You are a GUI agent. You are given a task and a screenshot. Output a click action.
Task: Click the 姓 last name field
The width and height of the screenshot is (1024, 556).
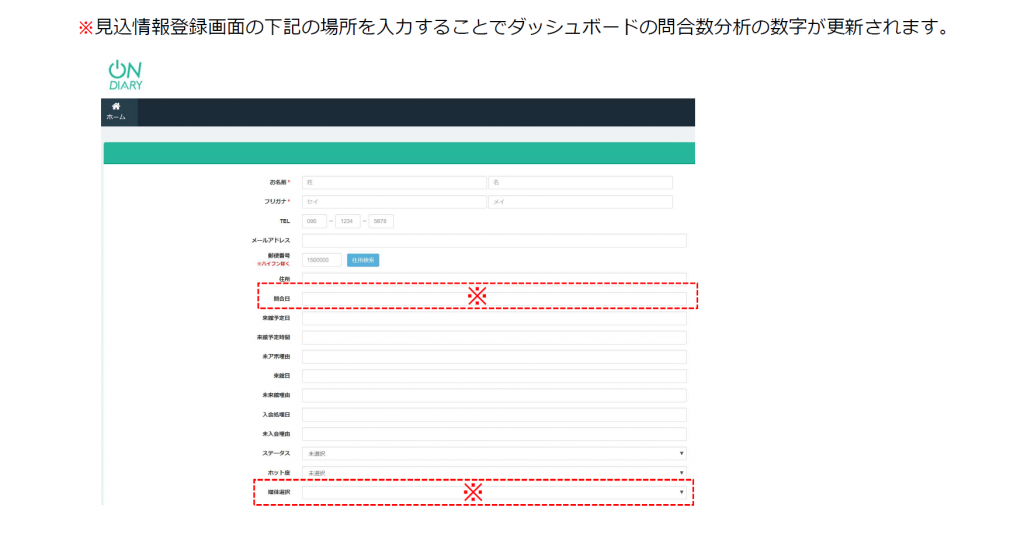393,183
